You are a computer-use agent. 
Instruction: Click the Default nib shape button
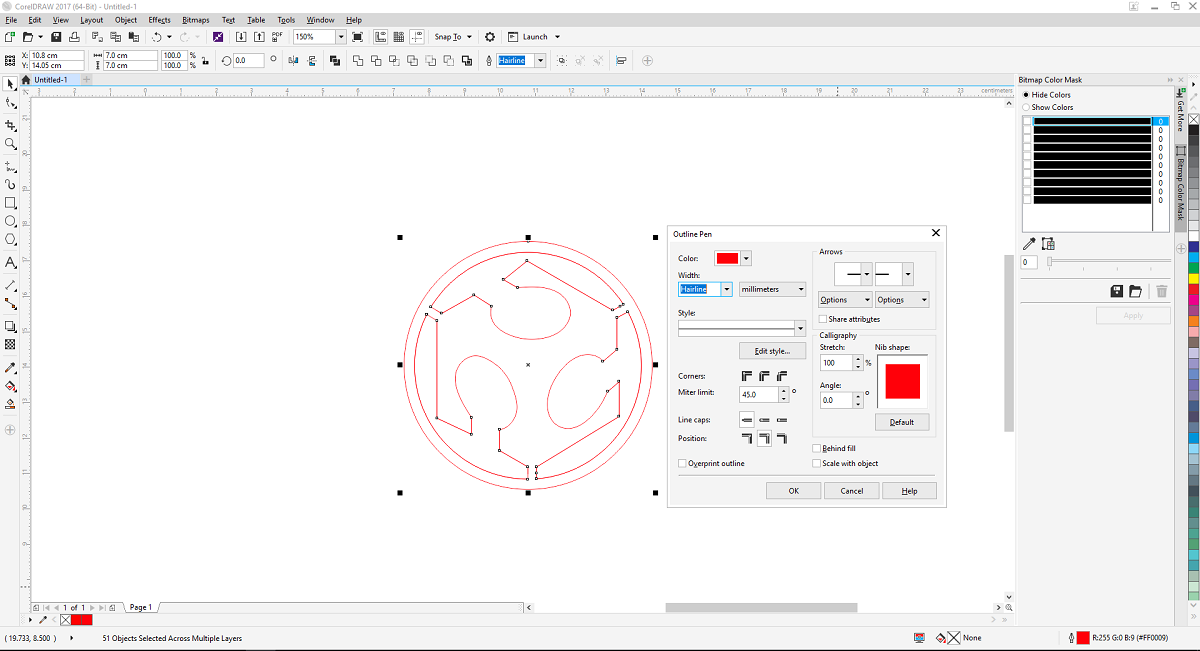pos(902,422)
